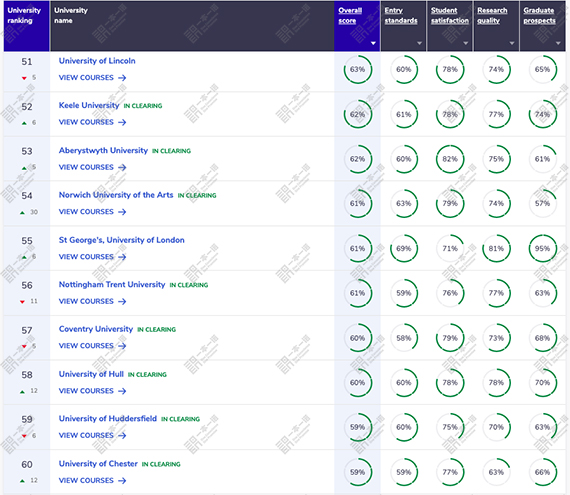Screen dimensions: 570x495
Task: Open the Entry standards column header link
Action: [x=401, y=16]
